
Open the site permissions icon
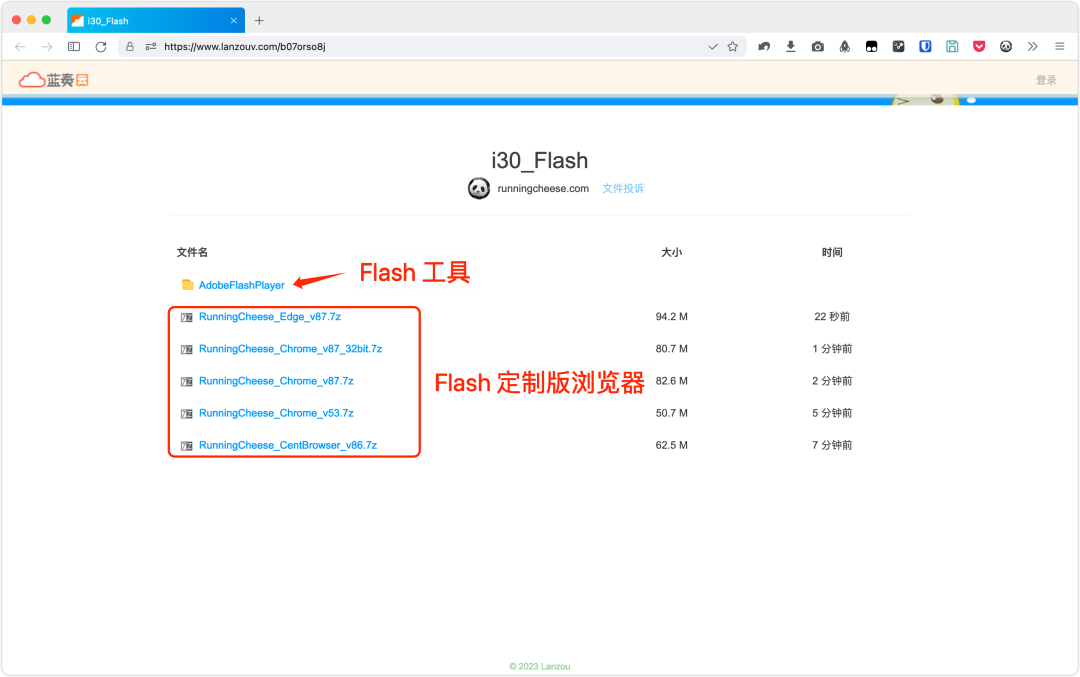coord(151,47)
